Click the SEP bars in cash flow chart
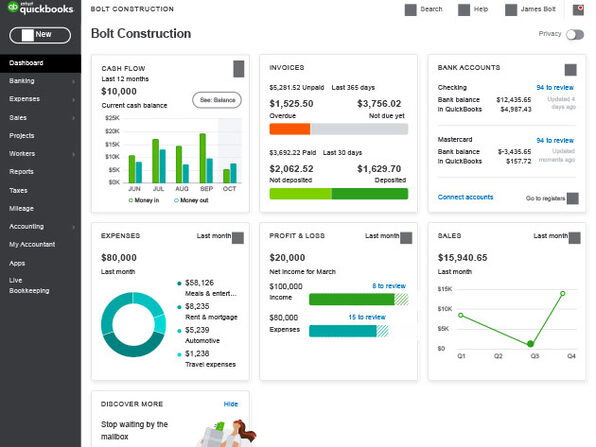 tap(206, 158)
